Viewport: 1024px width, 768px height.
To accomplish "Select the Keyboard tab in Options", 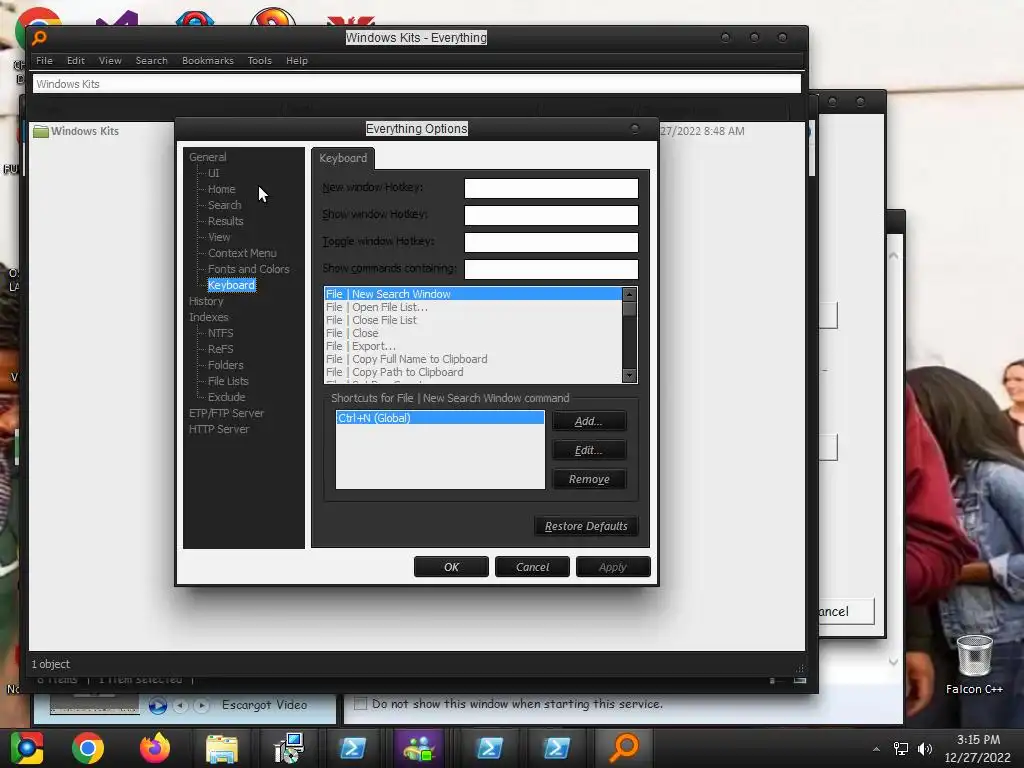I will pos(343,158).
